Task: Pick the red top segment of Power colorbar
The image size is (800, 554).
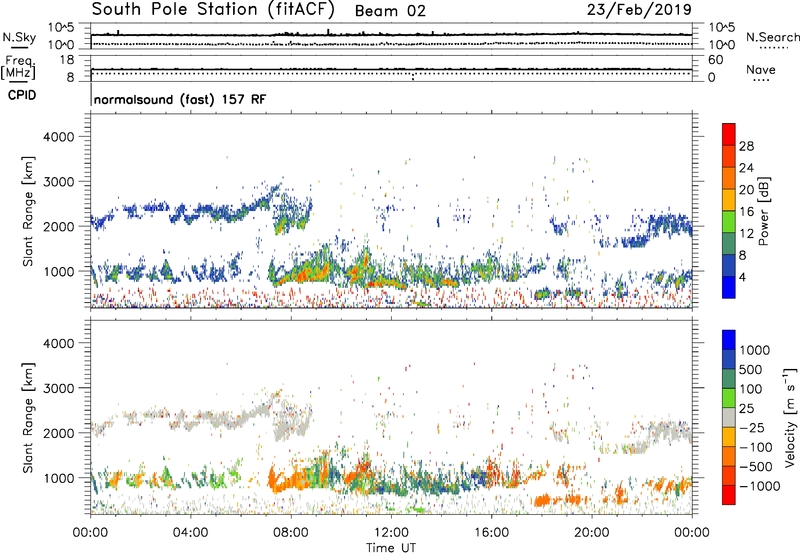Action: tap(729, 134)
